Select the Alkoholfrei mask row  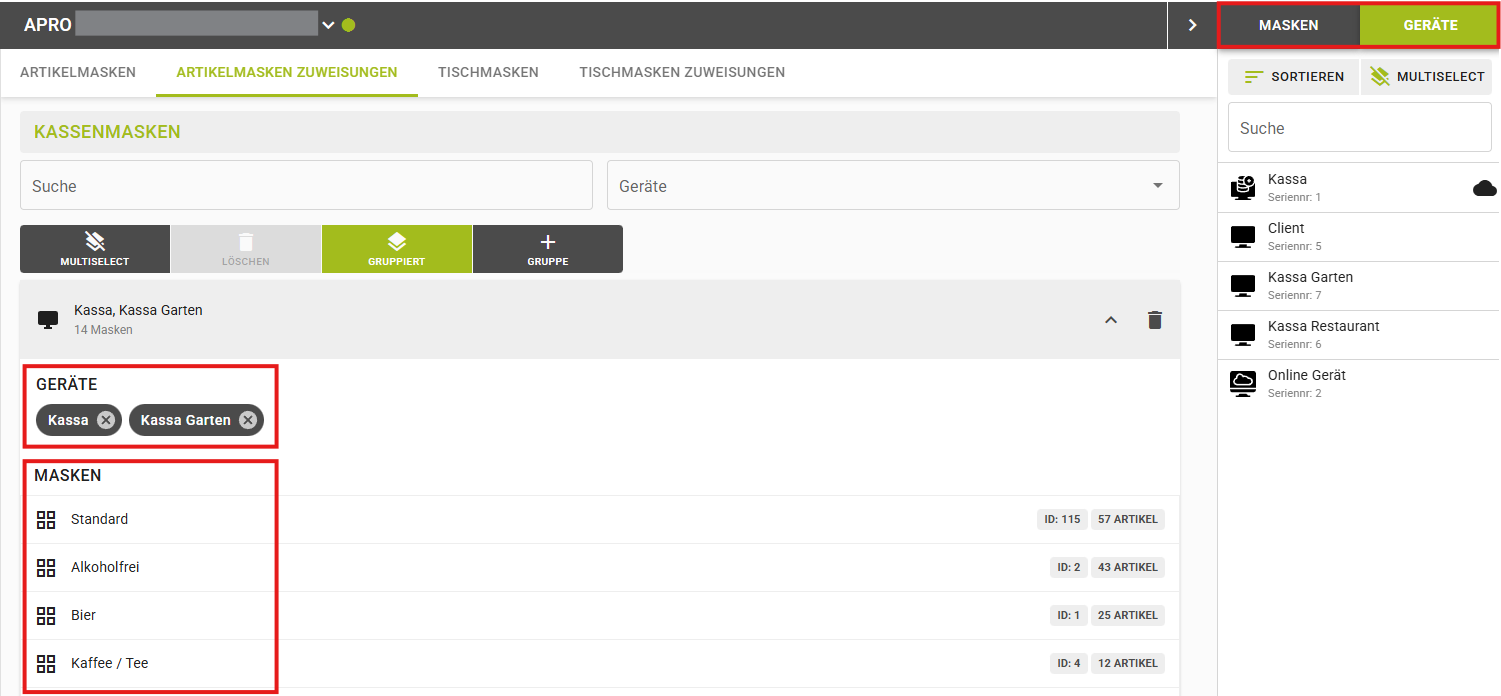tap(105, 567)
